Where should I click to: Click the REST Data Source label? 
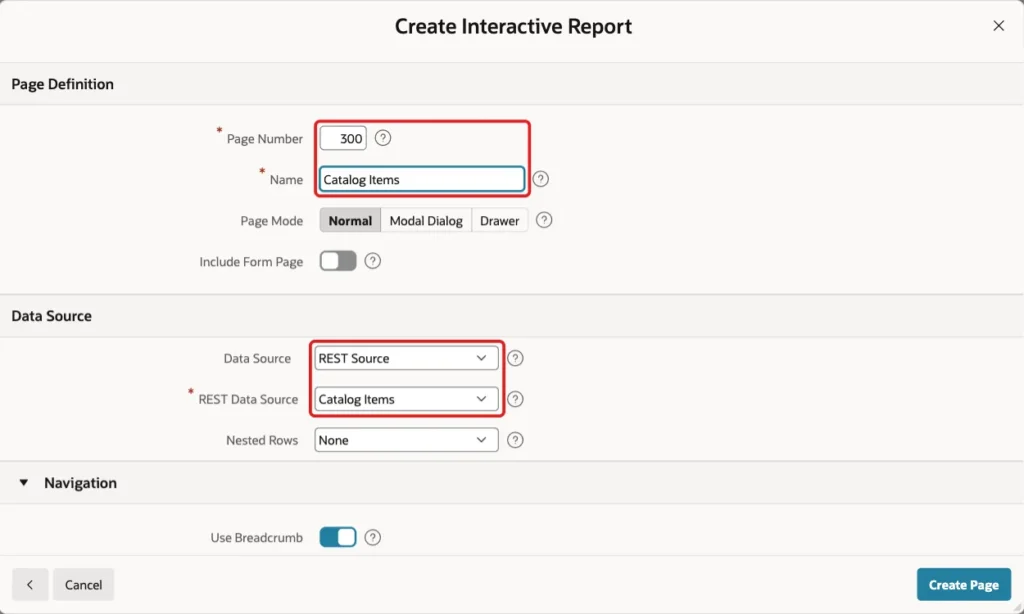click(x=248, y=399)
